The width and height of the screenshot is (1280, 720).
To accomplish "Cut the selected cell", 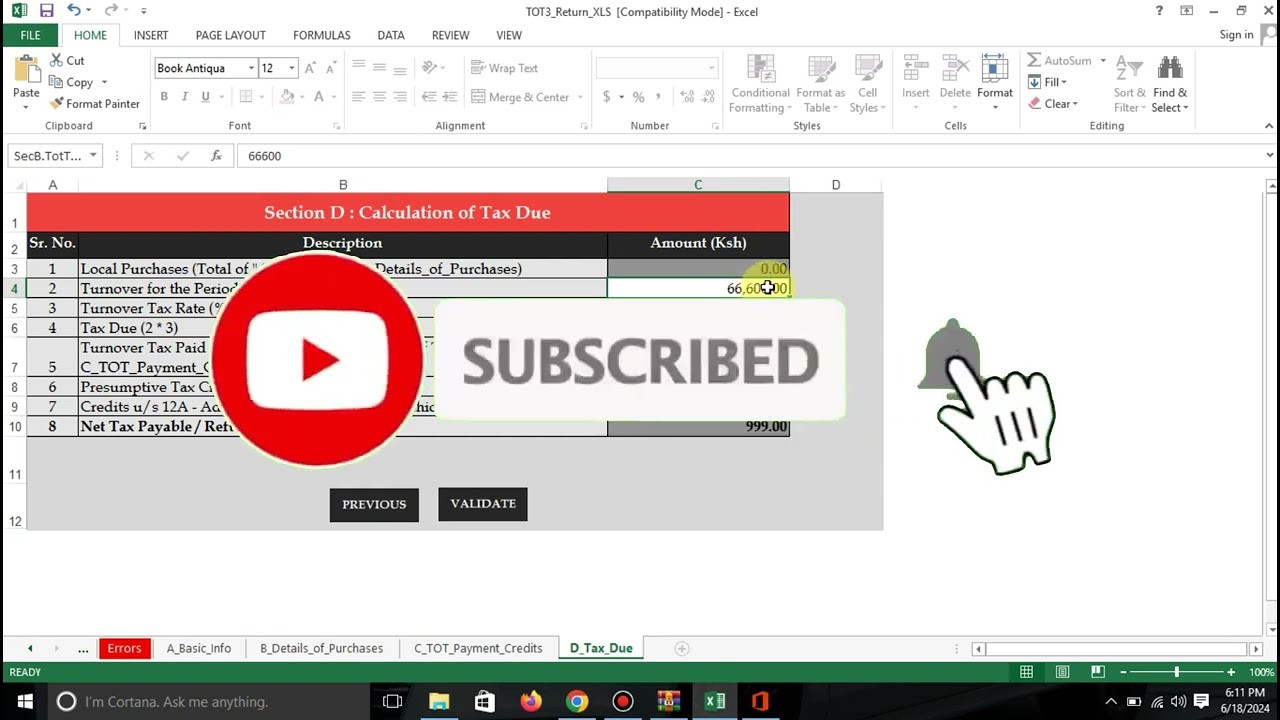I will (67, 61).
